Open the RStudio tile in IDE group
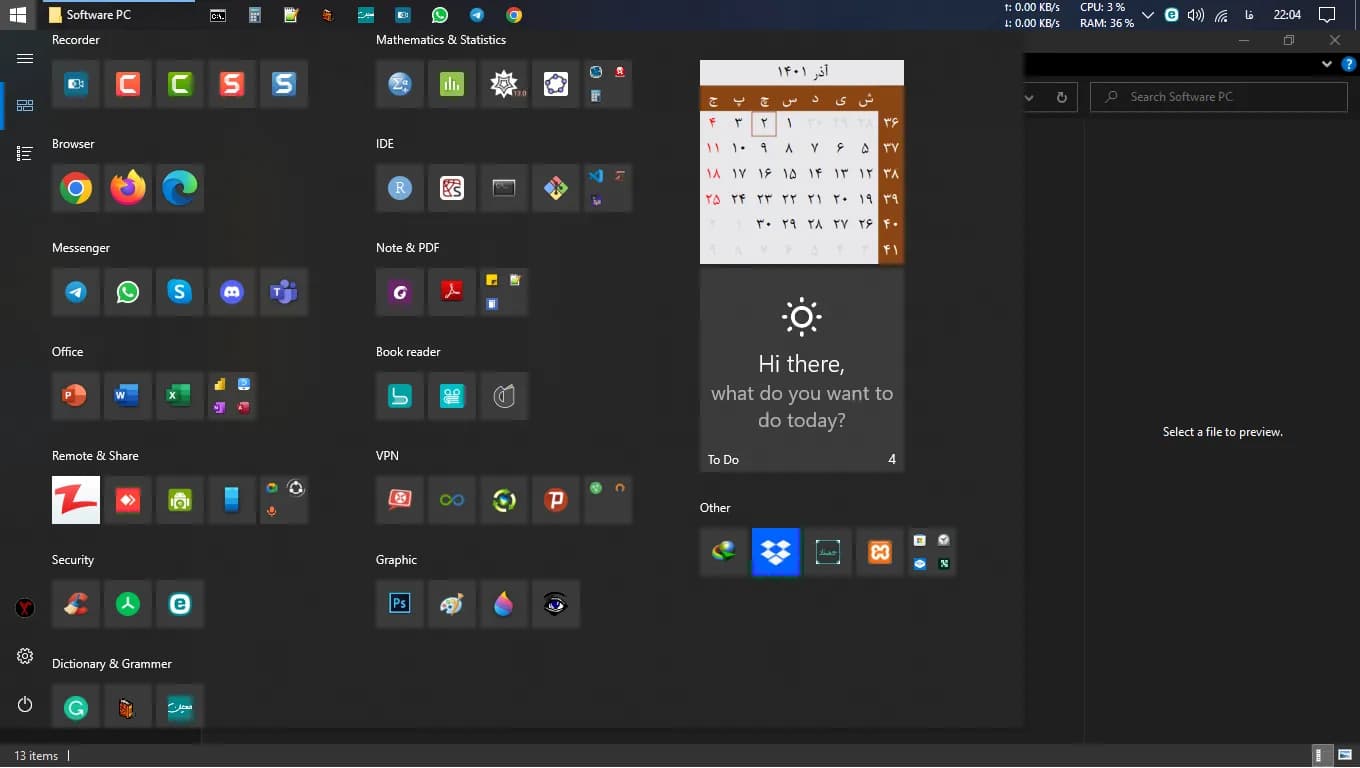Screen dimensions: 1360x768 coord(400,188)
